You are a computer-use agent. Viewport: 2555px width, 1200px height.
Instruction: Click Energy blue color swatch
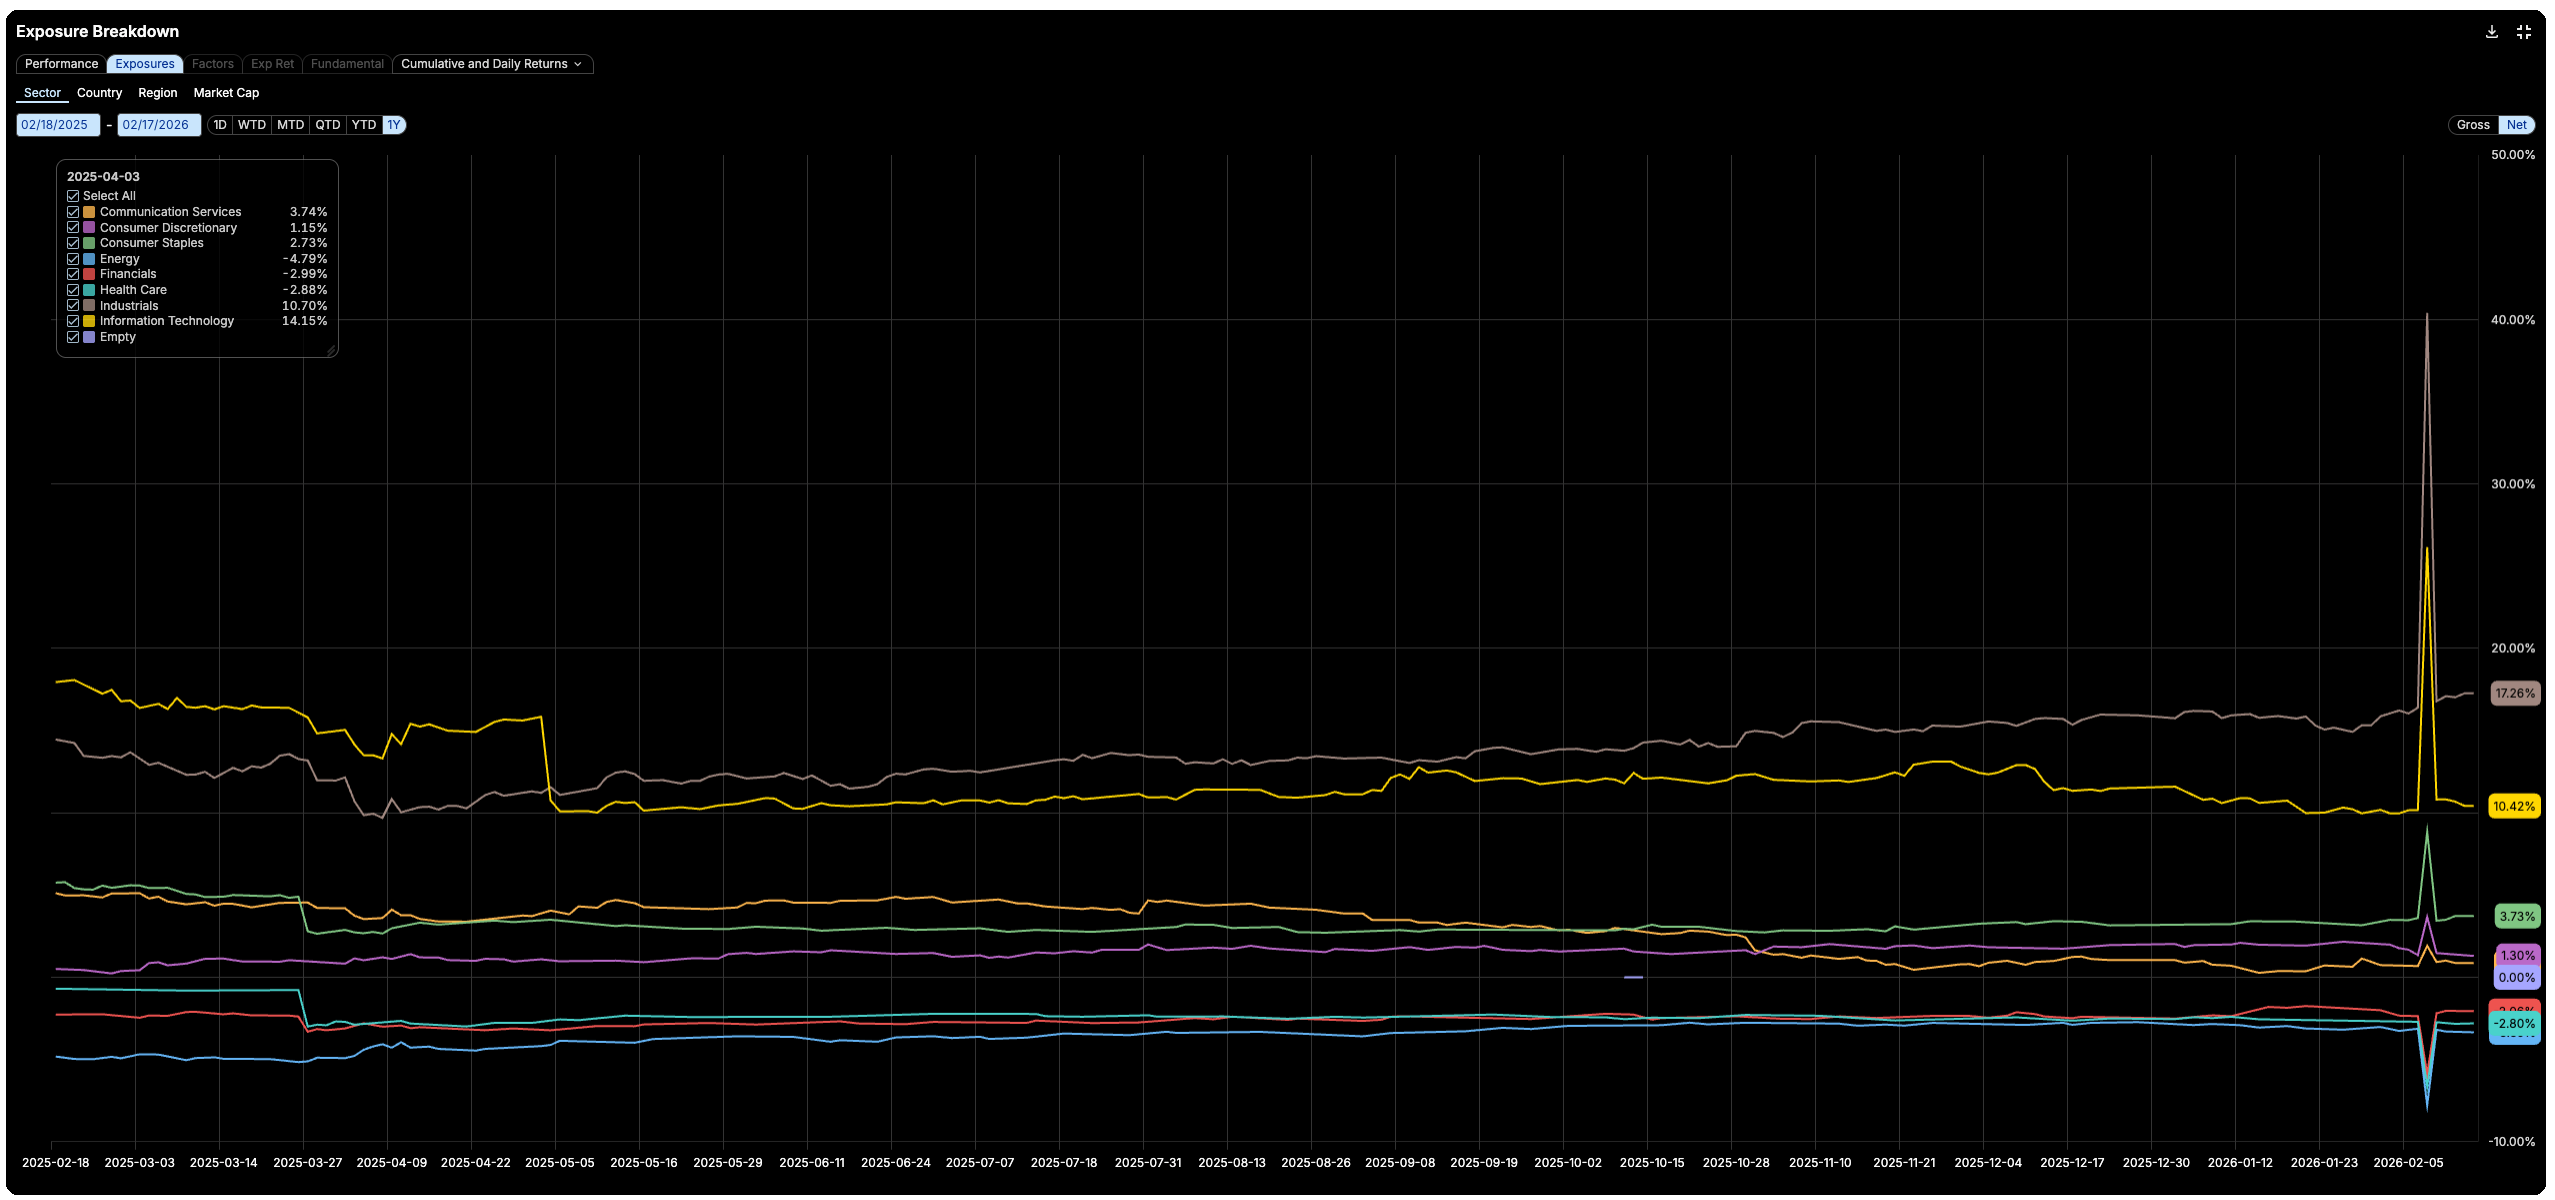[89, 259]
